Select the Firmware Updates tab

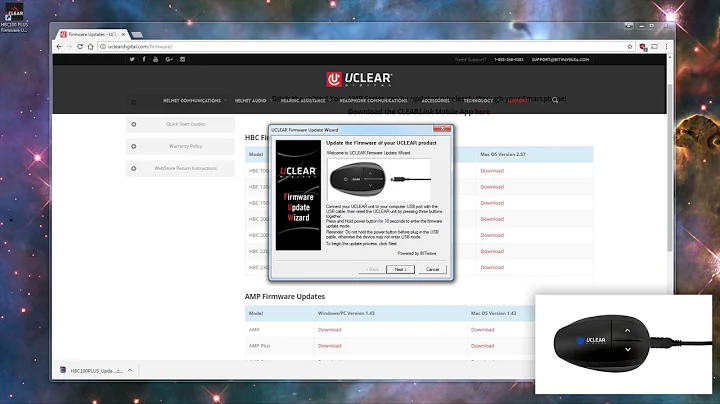click(92, 34)
